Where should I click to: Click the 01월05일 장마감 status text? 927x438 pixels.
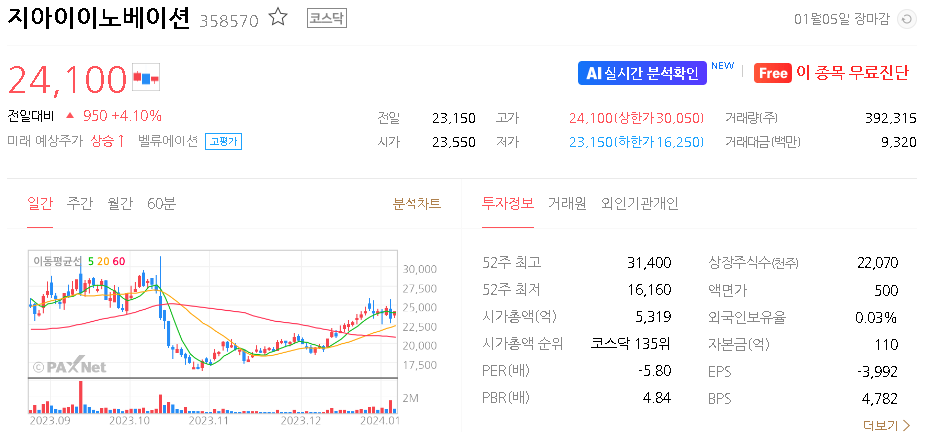tap(841, 20)
